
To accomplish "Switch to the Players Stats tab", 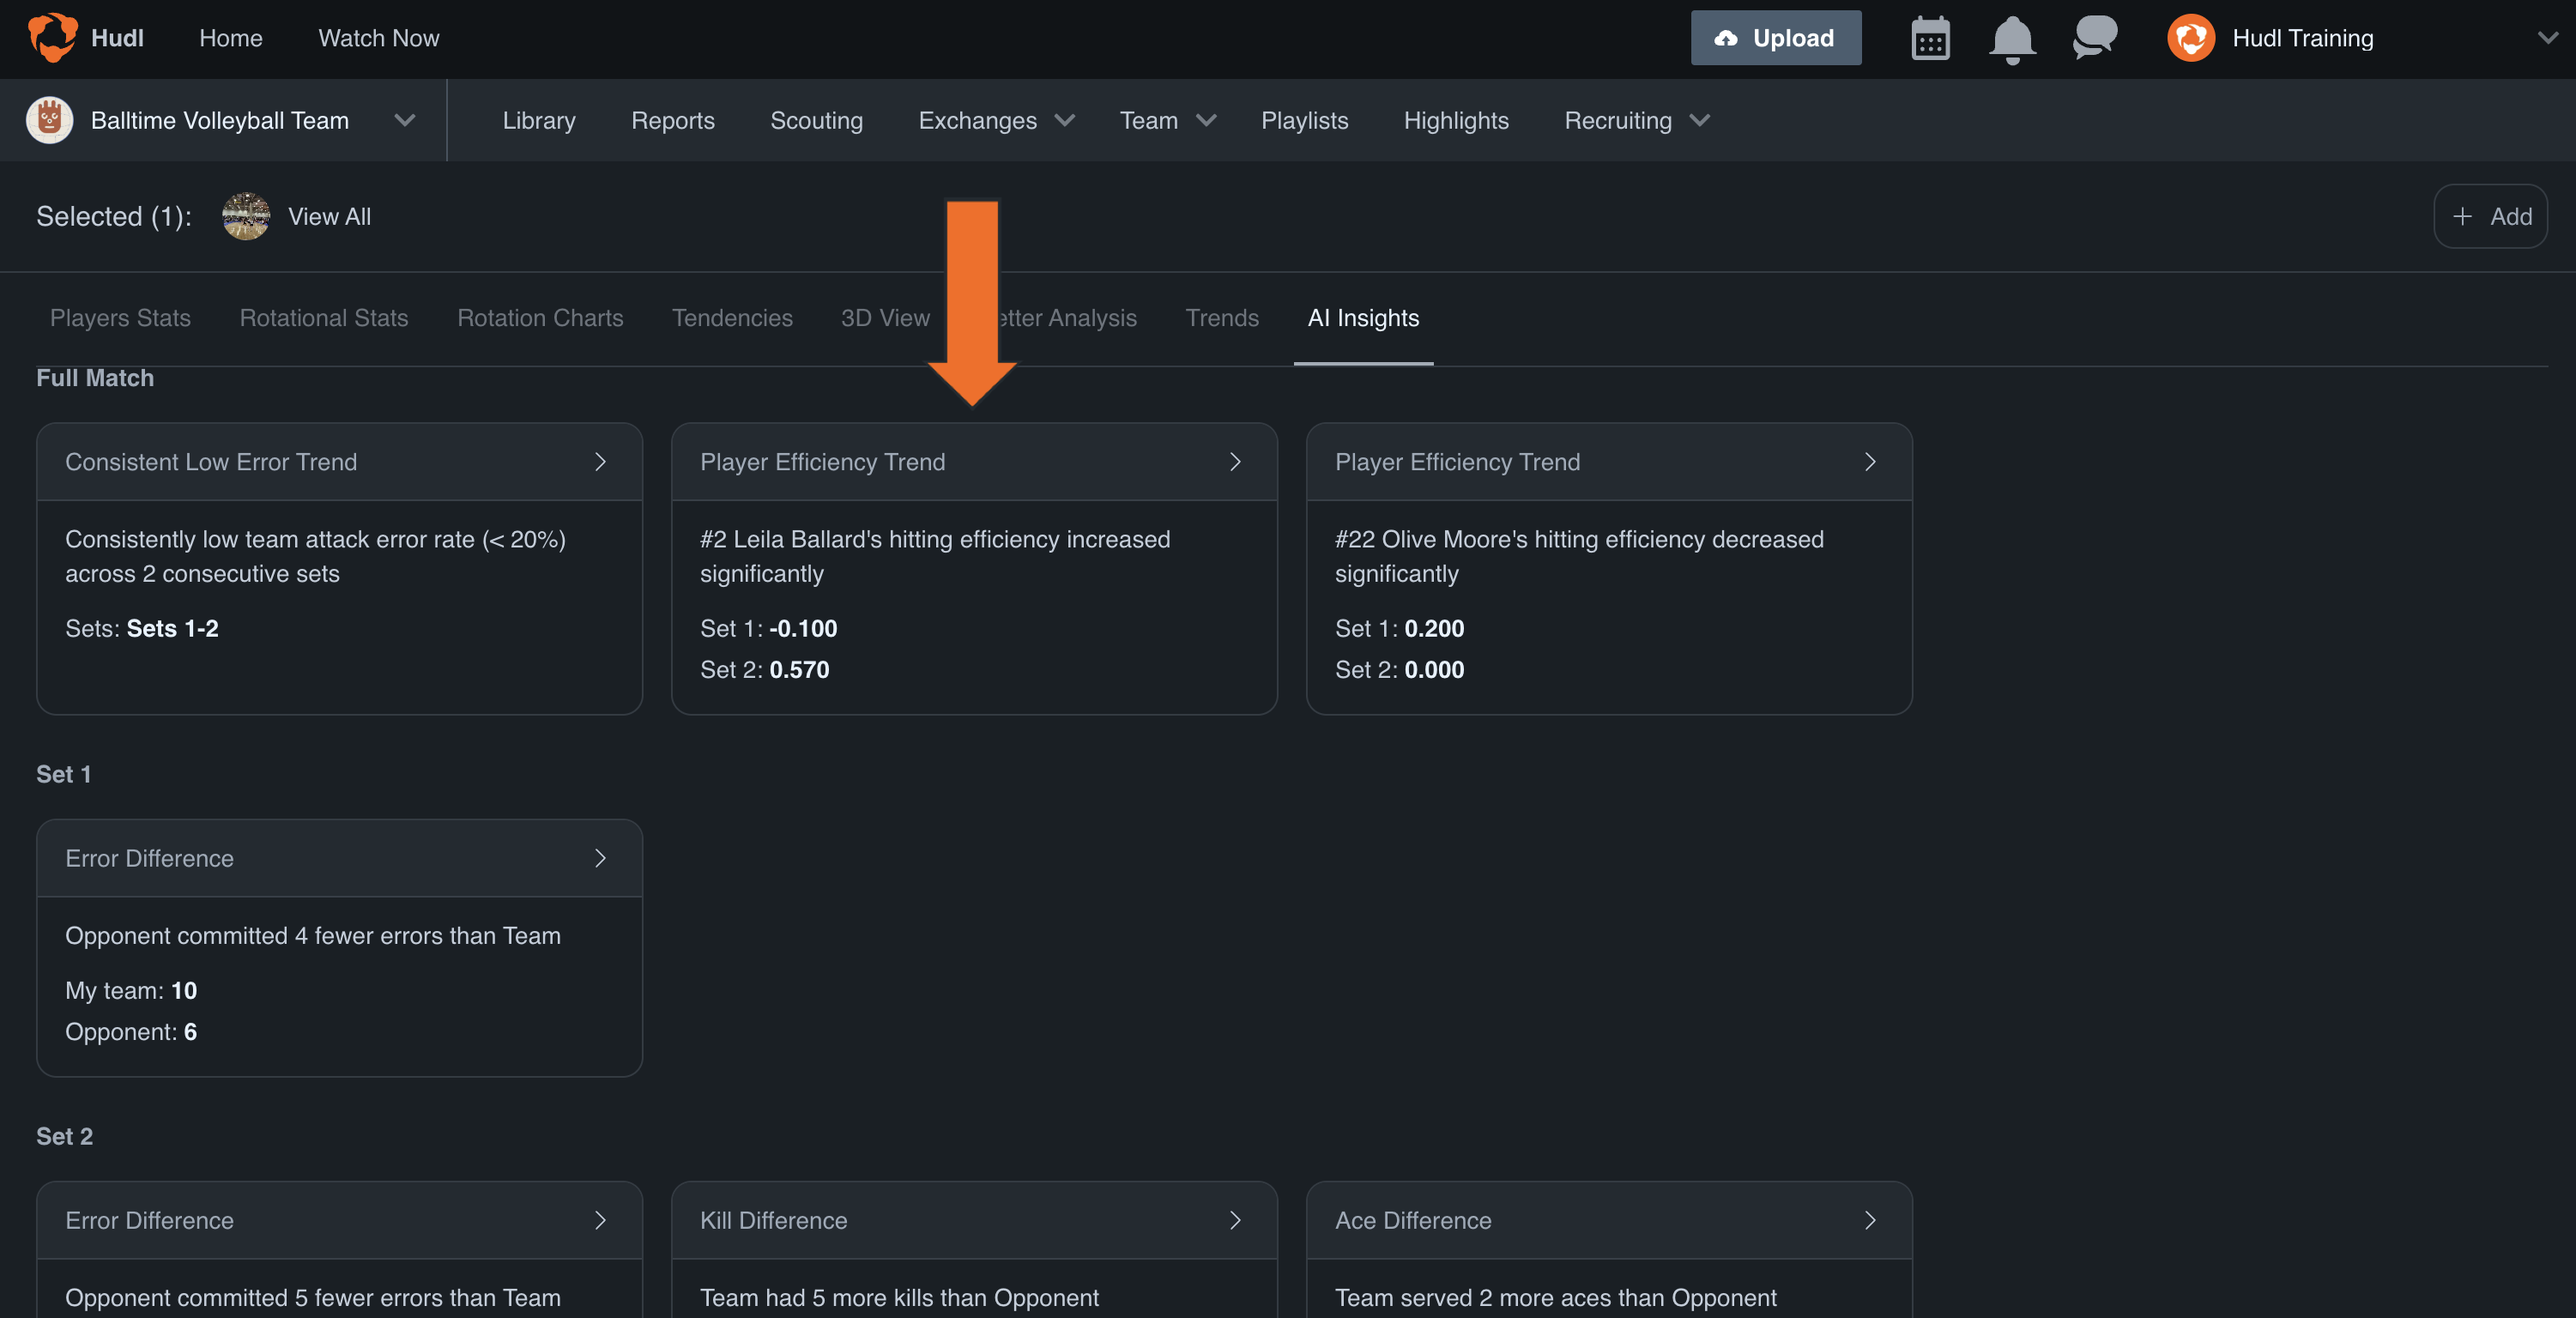I will [120, 318].
